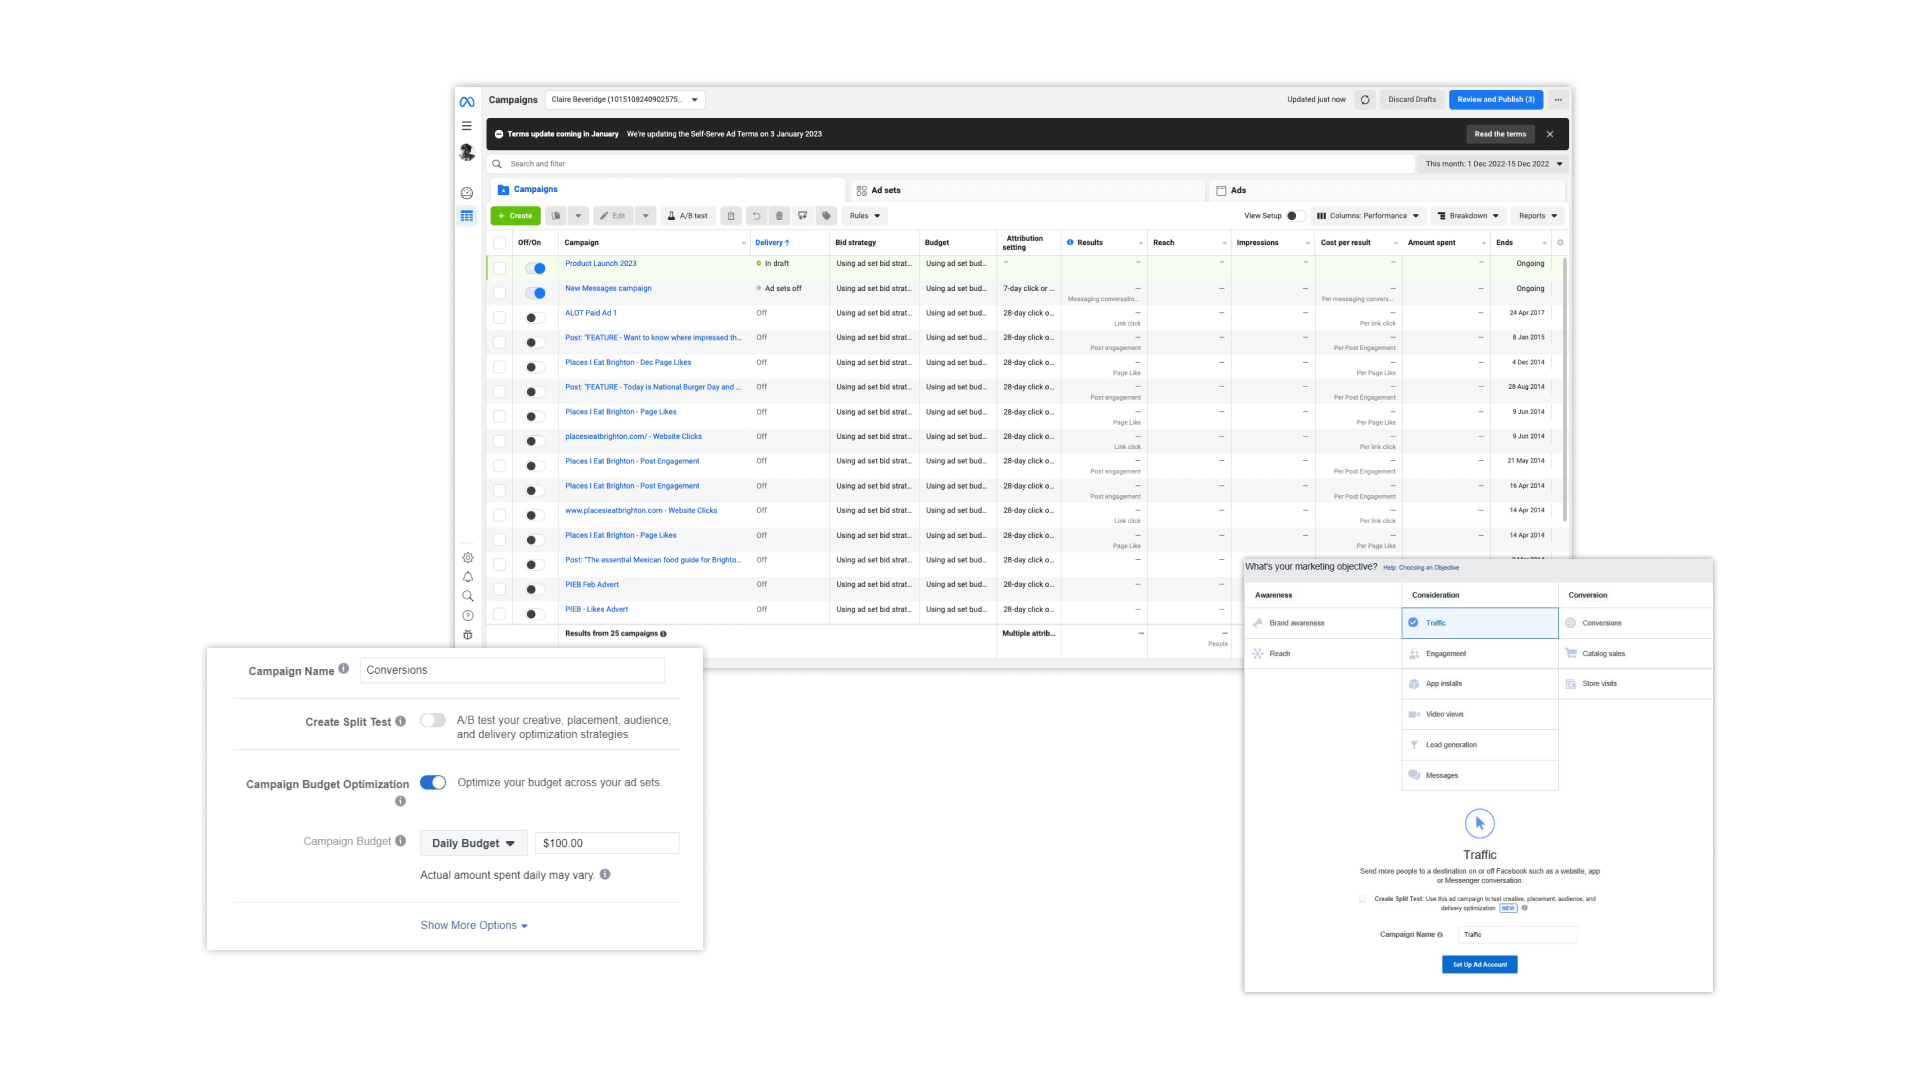Click the Traffic marketing objective
Screen dimensions: 1920x1080
(x=1478, y=622)
